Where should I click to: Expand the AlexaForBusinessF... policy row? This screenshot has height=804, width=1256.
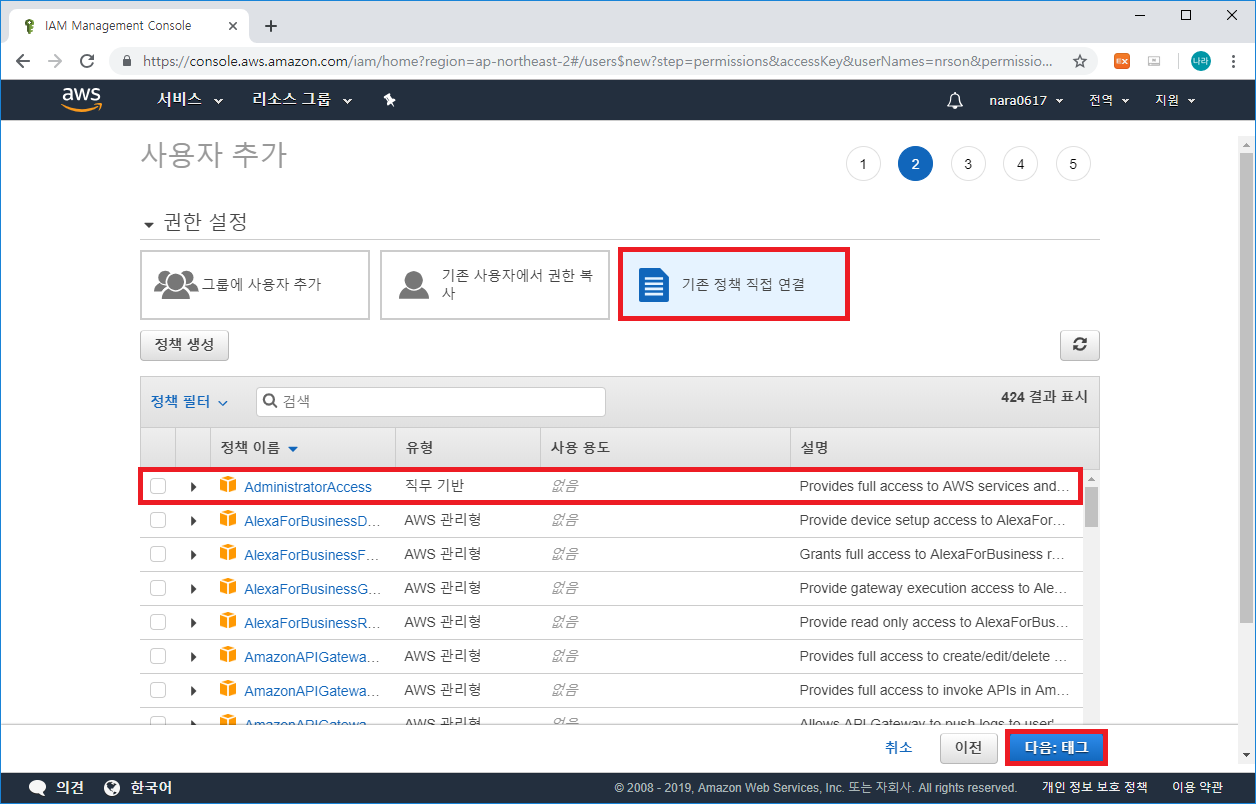pyautogui.click(x=193, y=555)
